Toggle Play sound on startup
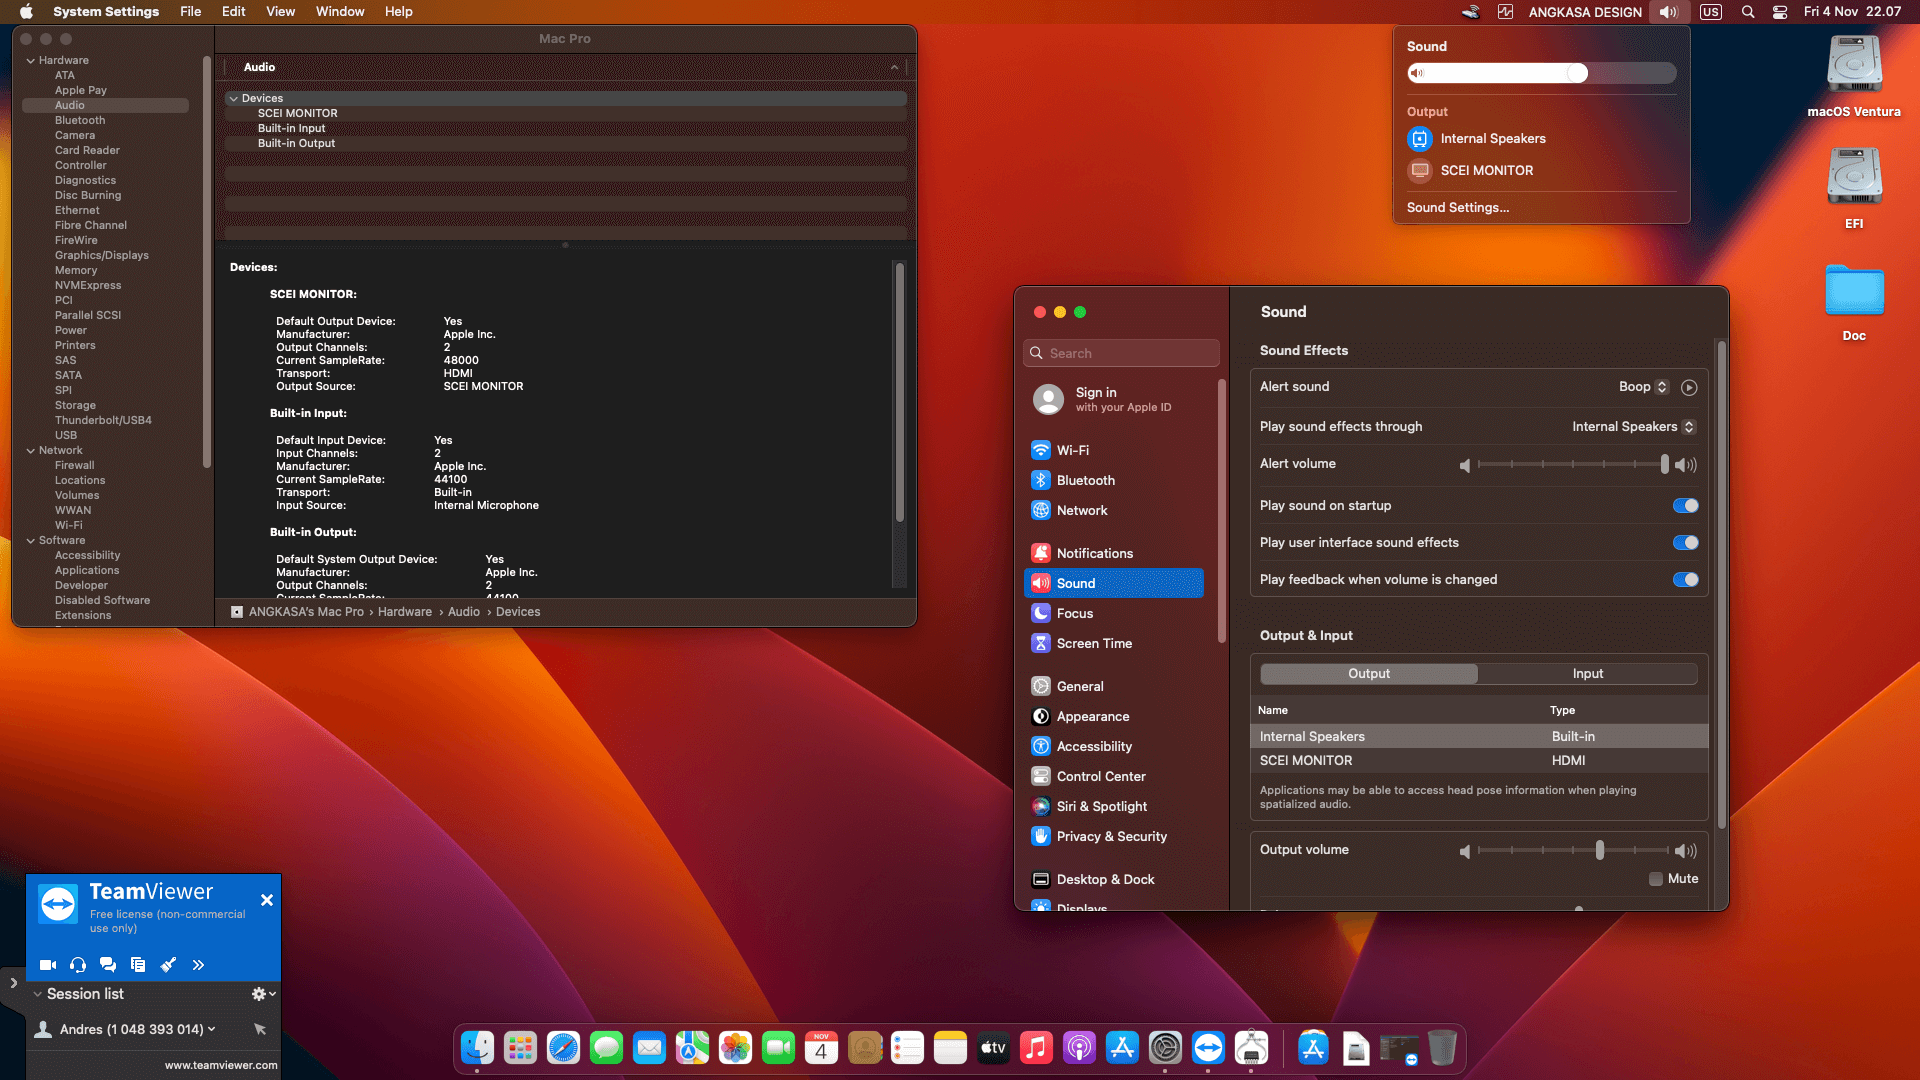This screenshot has width=1920, height=1080. [1685, 506]
